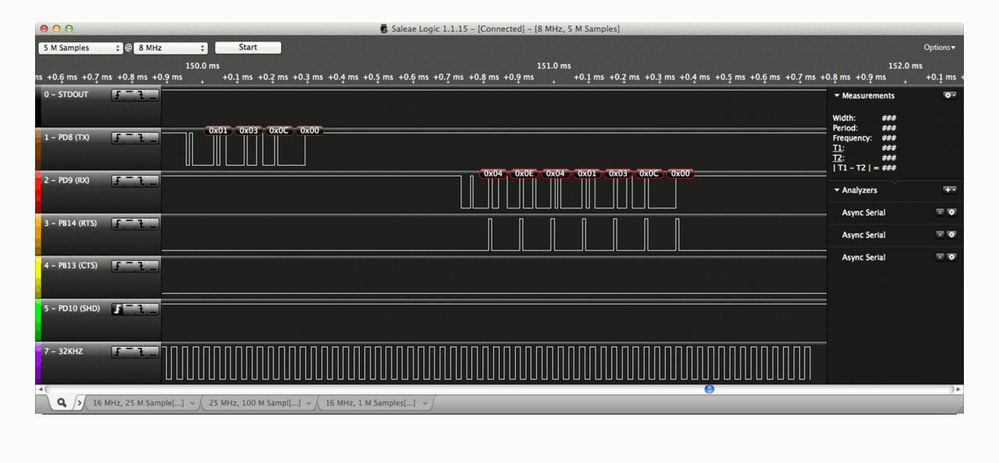Open the add analyzer plus dropdown
Image resolution: width=999 pixels, height=463 pixels.
pyautogui.click(x=949, y=190)
